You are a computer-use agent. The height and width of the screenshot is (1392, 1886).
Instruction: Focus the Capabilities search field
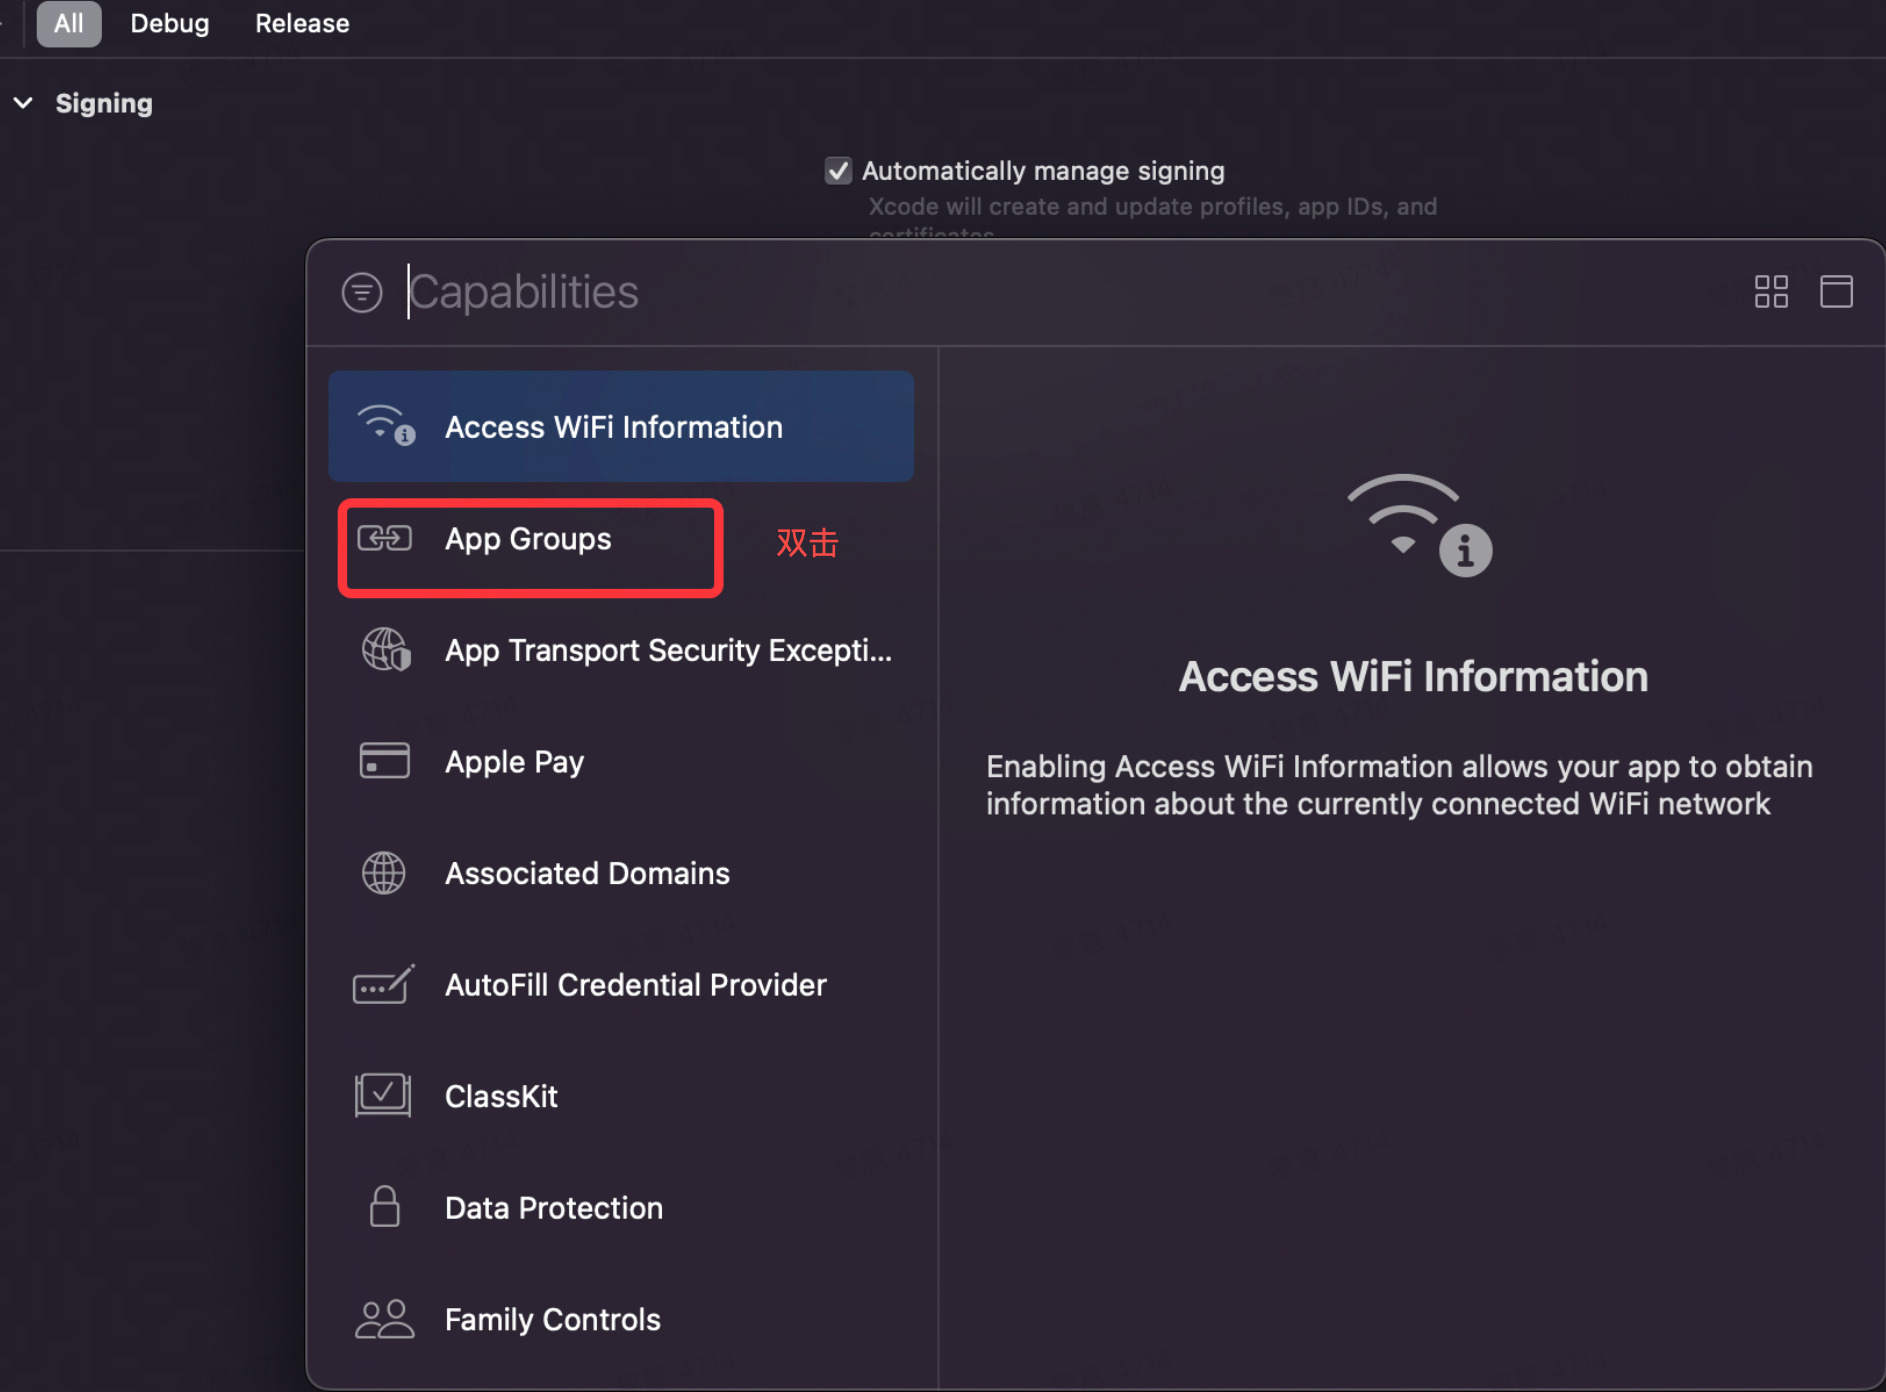pyautogui.click(x=1070, y=292)
